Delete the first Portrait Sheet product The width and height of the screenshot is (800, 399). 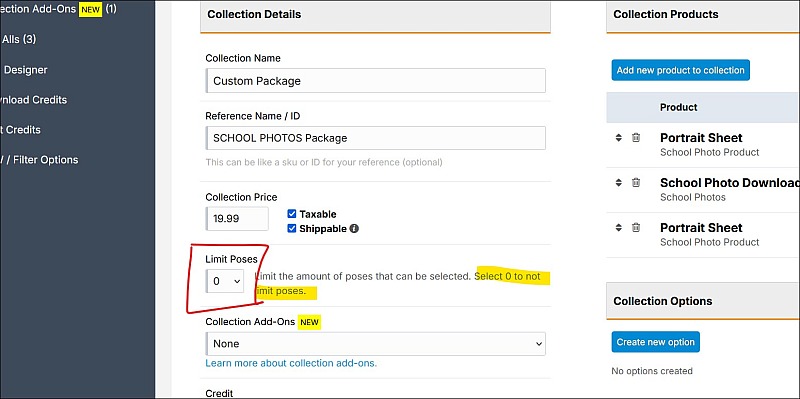coord(636,138)
